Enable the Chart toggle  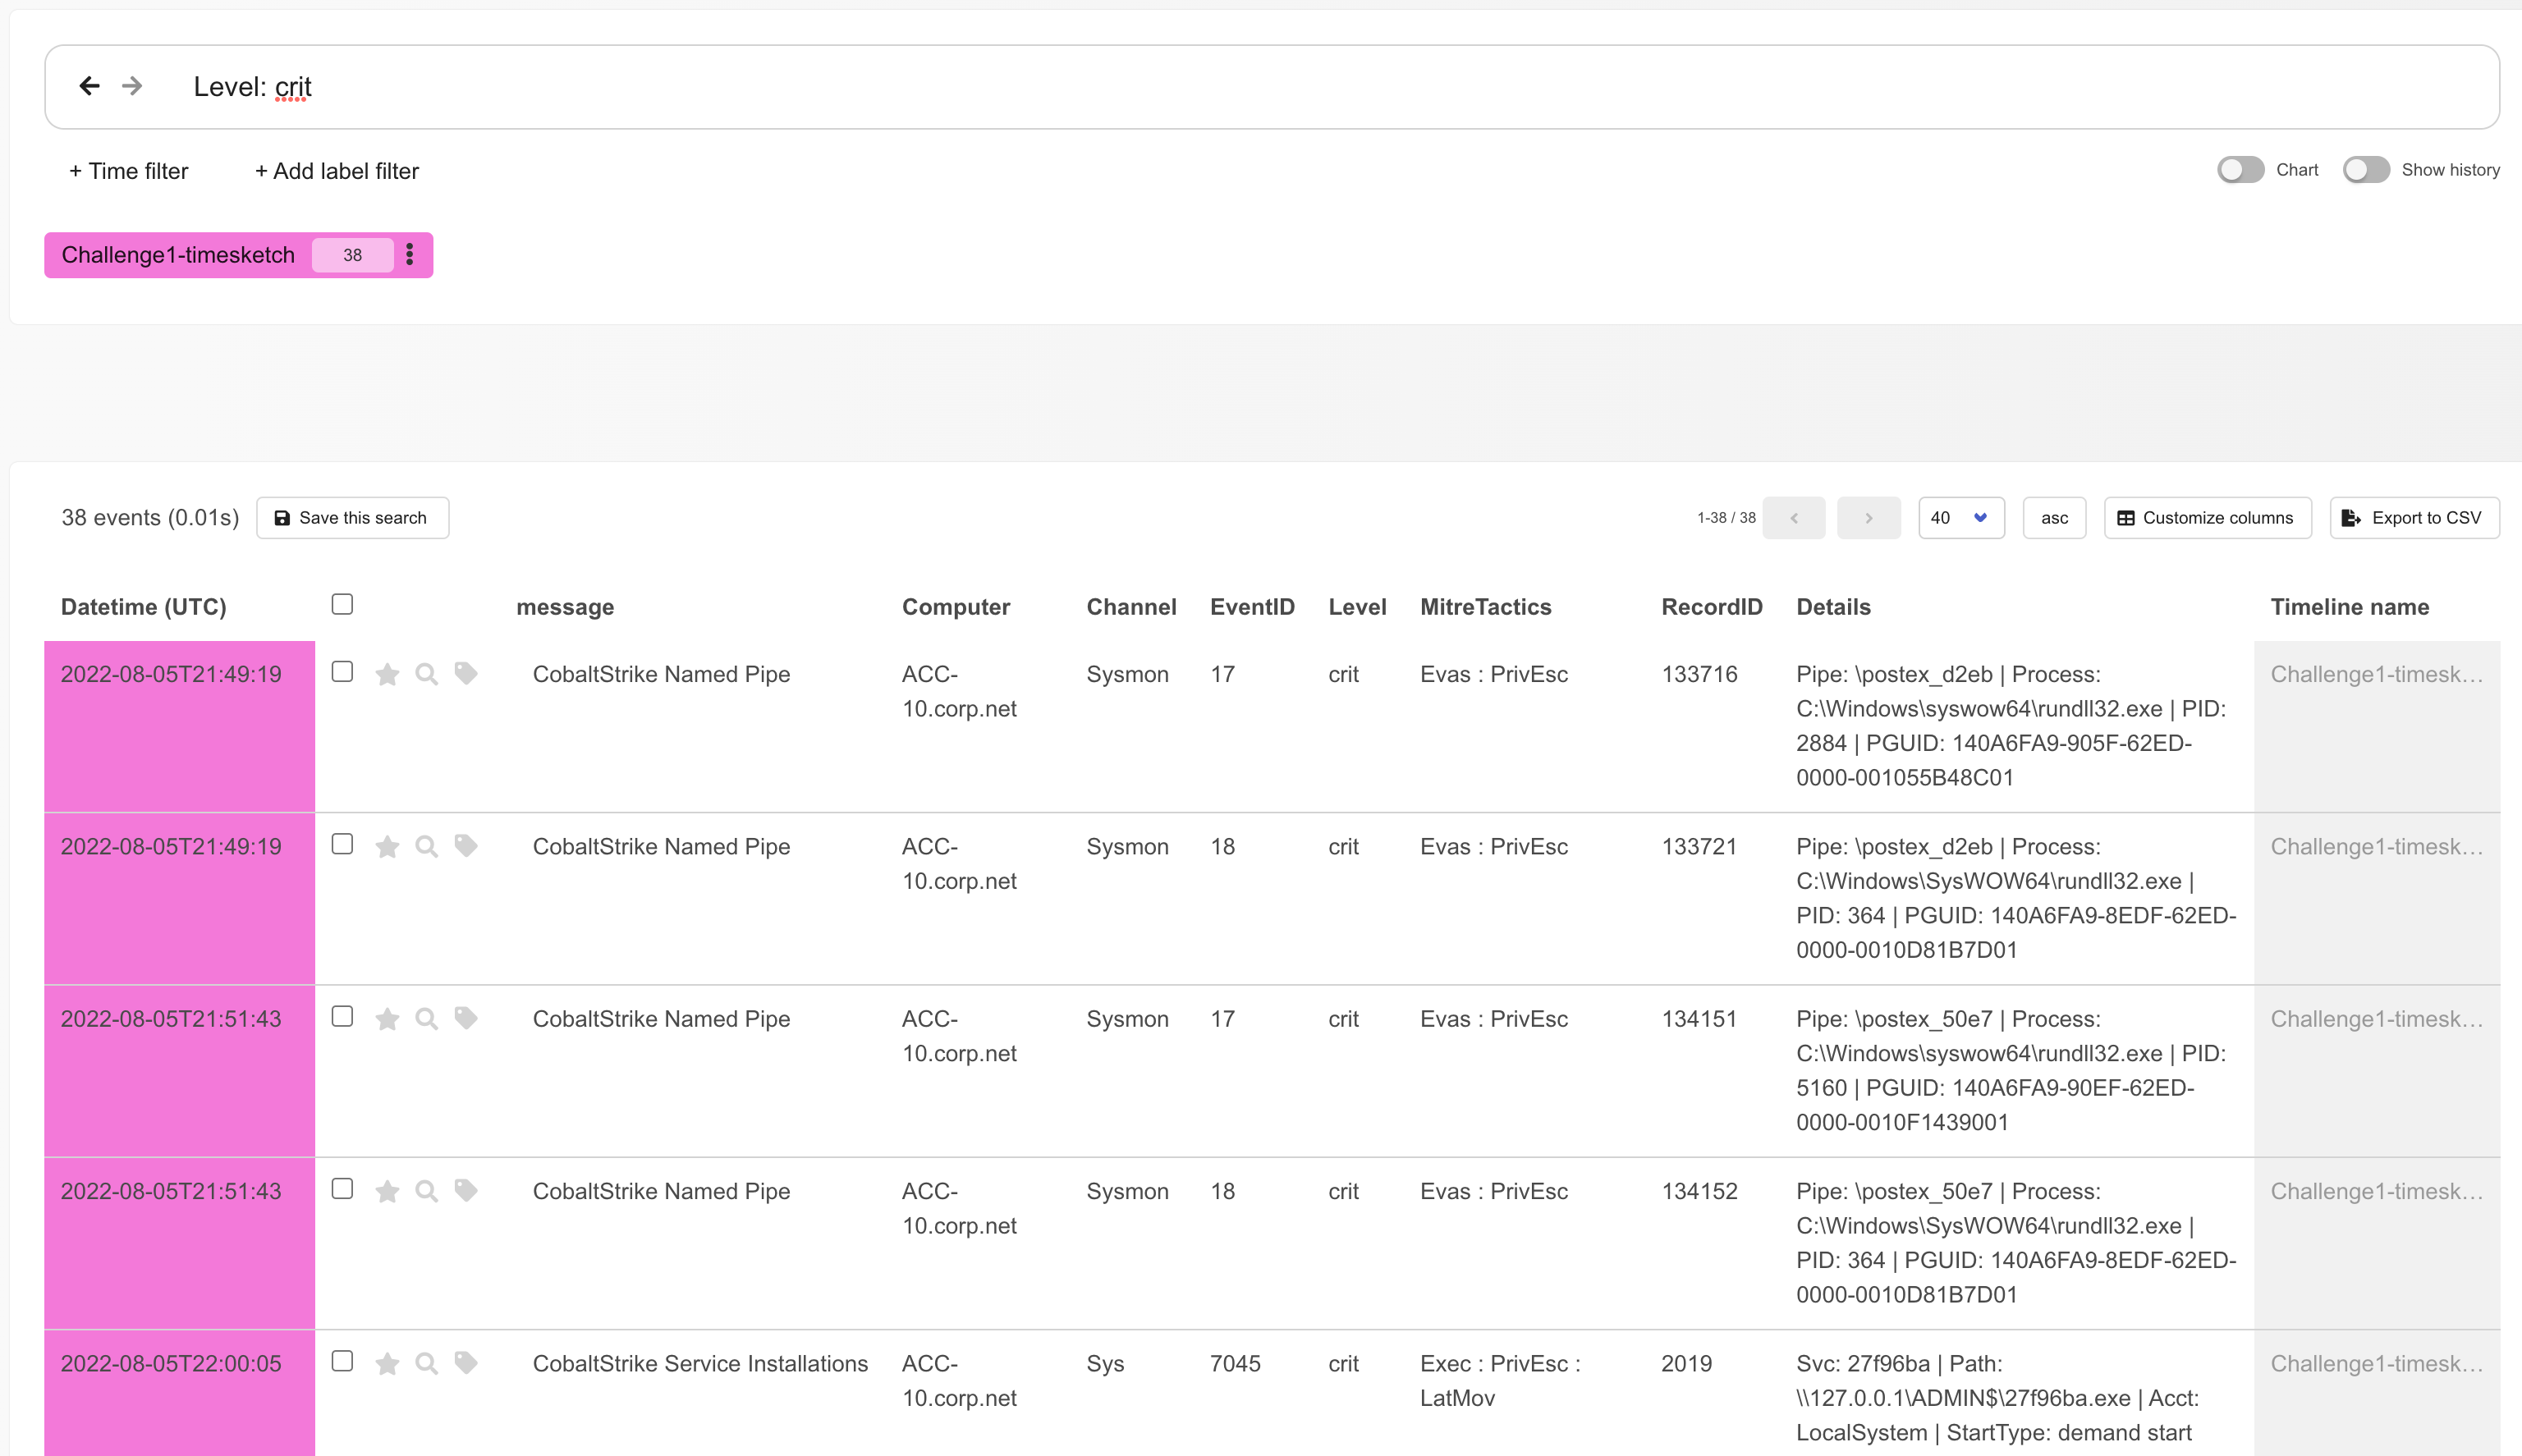[2240, 169]
